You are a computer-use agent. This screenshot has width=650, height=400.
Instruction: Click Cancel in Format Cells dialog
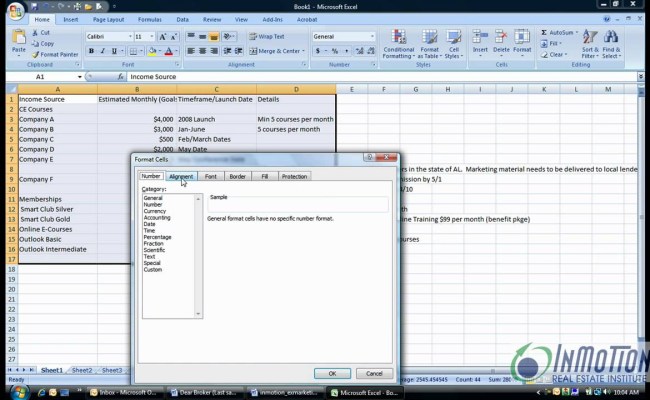tap(374, 373)
